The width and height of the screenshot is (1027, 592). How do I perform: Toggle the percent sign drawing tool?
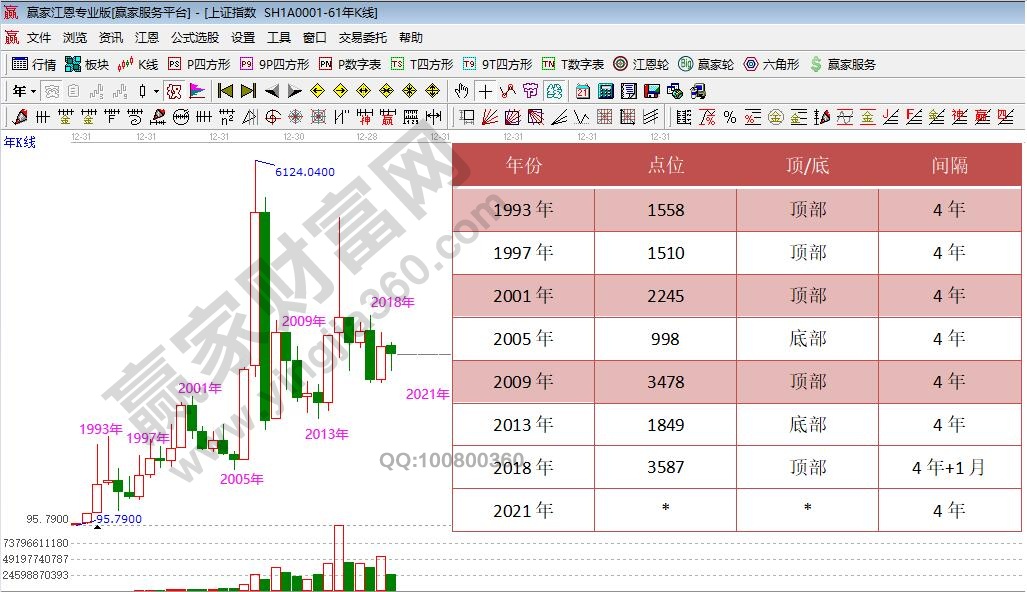730,117
